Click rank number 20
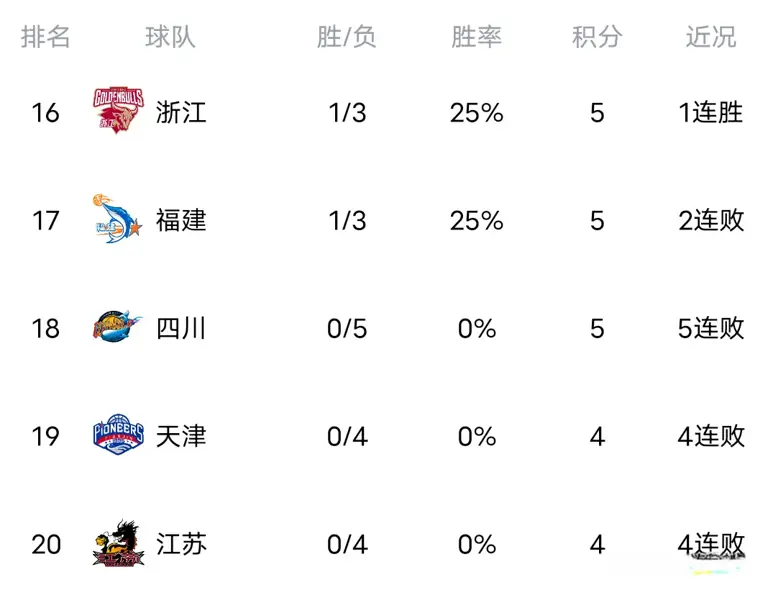Image resolution: width=768 pixels, height=590 pixels. click(x=46, y=544)
